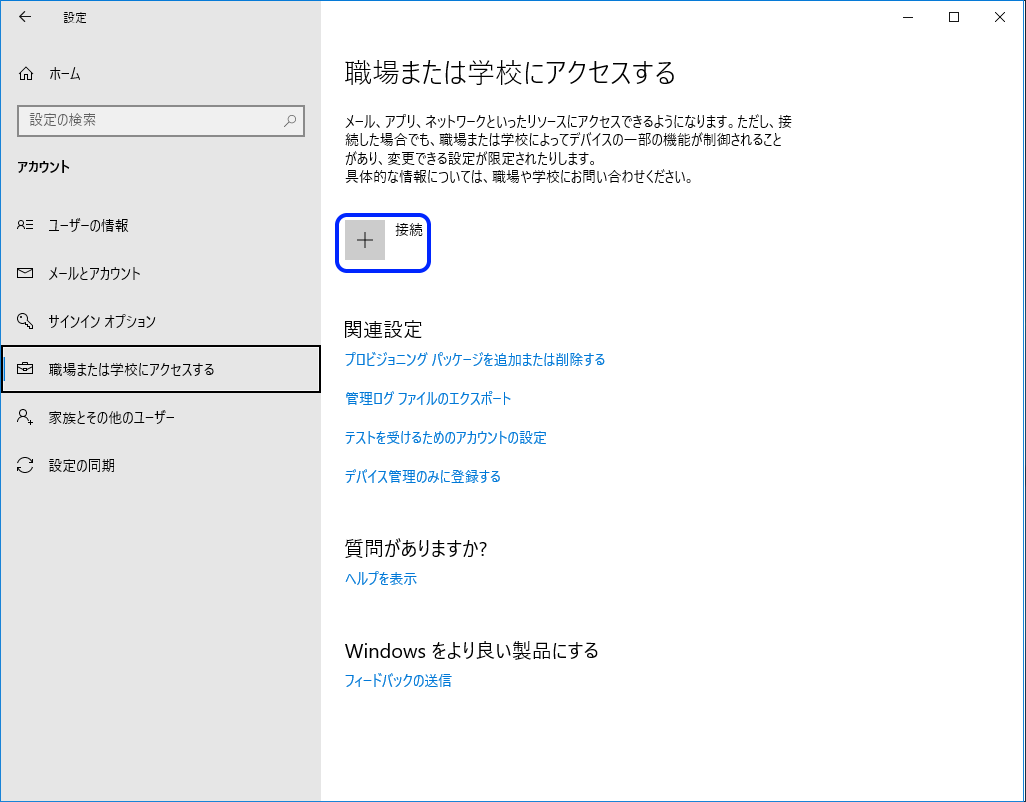1026x802 pixels.
Task: Maximize the 設定 window
Action: tap(953, 18)
